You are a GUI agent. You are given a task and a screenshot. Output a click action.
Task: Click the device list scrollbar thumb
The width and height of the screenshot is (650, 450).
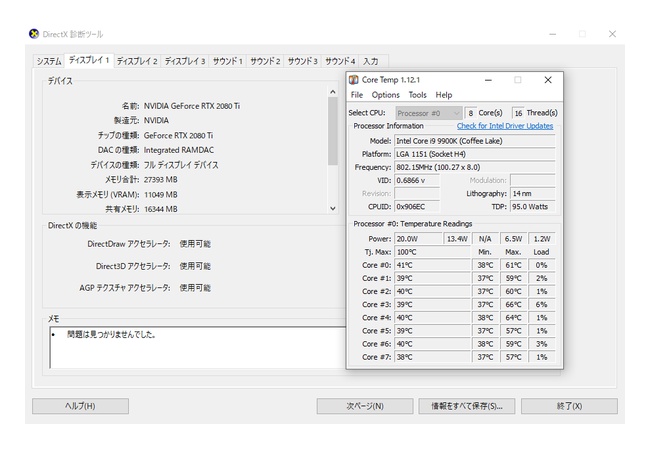point(332,131)
